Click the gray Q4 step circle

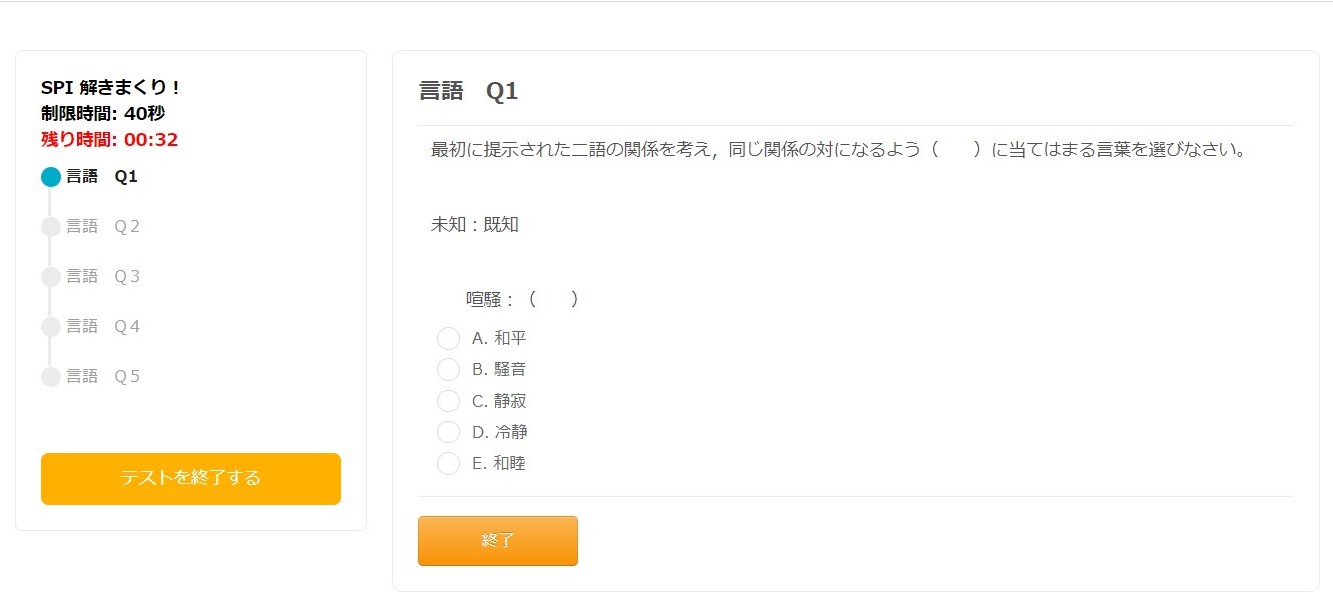(51, 327)
